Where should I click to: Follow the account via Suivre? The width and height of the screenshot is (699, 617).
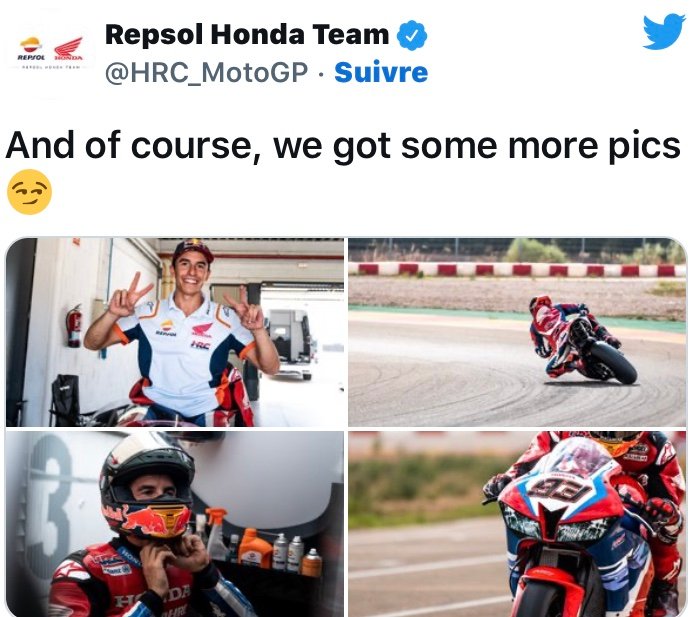pyautogui.click(x=381, y=72)
